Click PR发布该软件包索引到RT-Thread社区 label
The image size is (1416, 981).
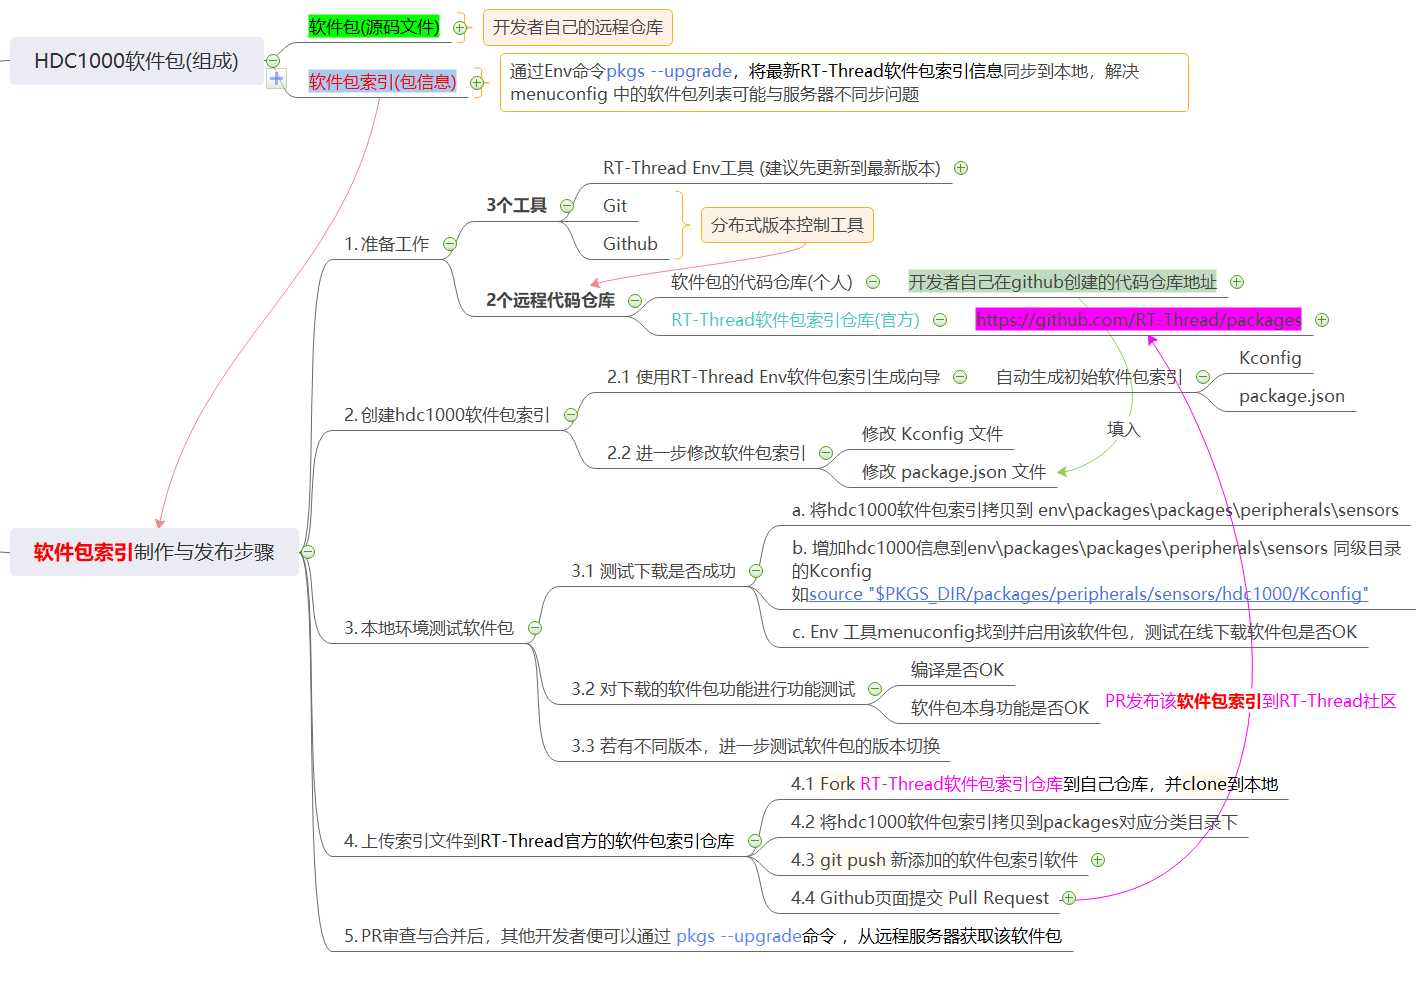1250,701
